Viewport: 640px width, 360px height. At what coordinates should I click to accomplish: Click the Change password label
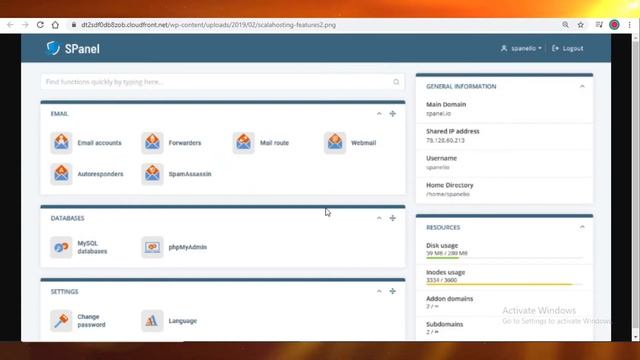click(91, 321)
